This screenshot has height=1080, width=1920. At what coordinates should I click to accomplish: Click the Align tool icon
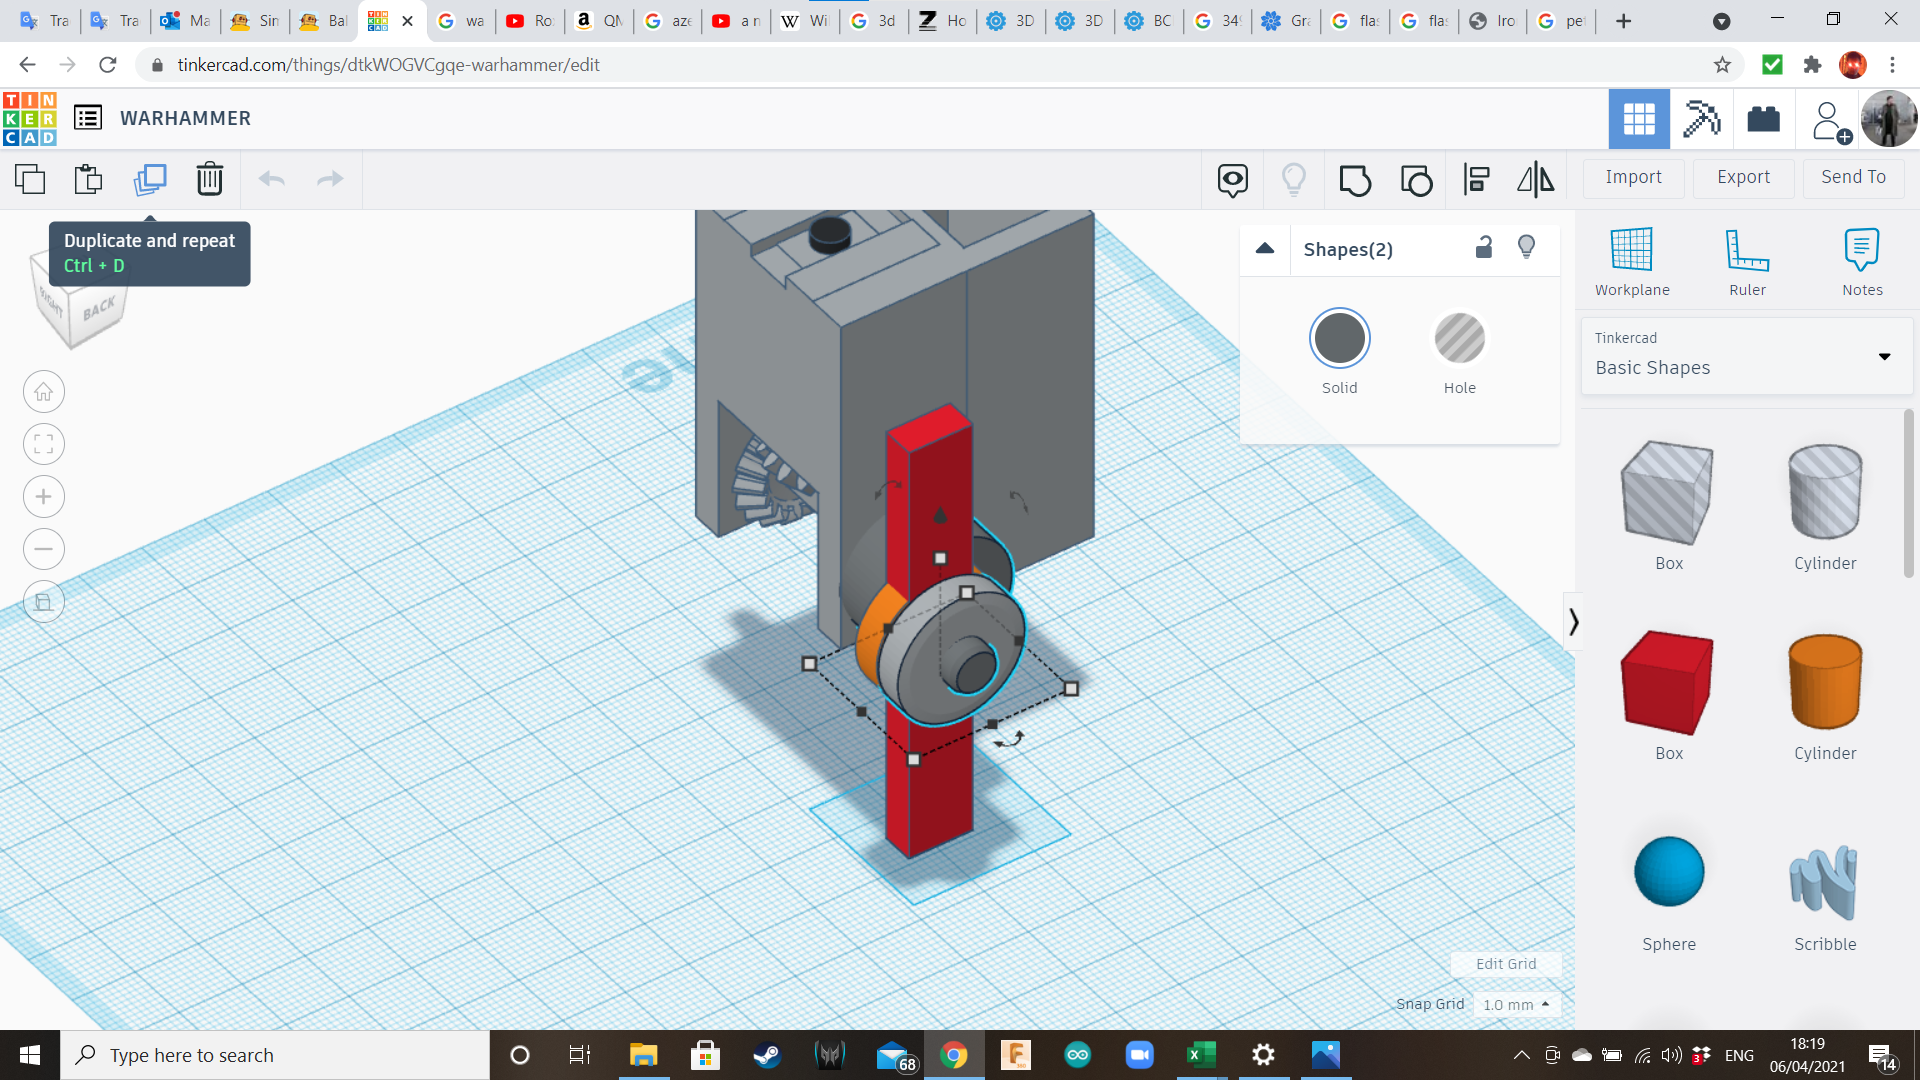click(1476, 180)
